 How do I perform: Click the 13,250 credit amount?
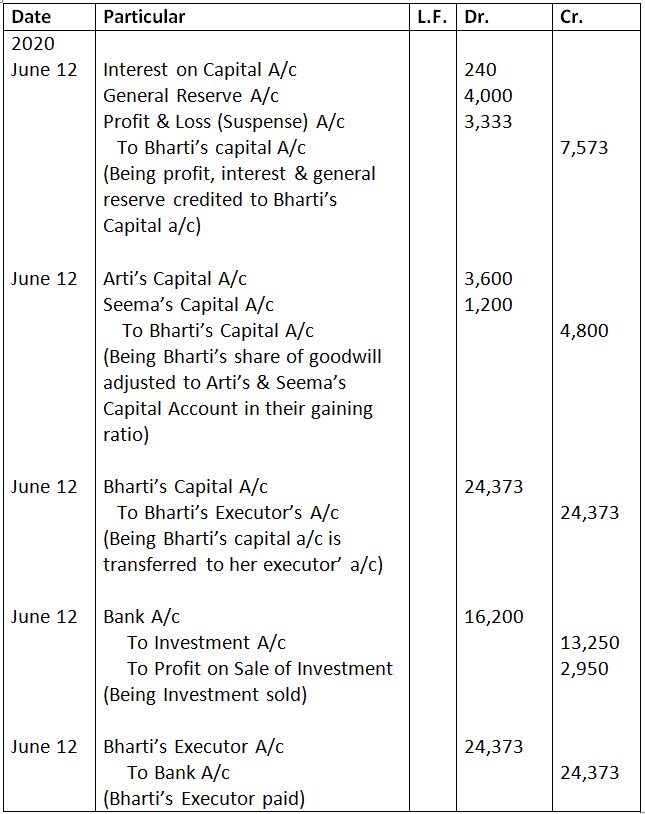click(589, 643)
